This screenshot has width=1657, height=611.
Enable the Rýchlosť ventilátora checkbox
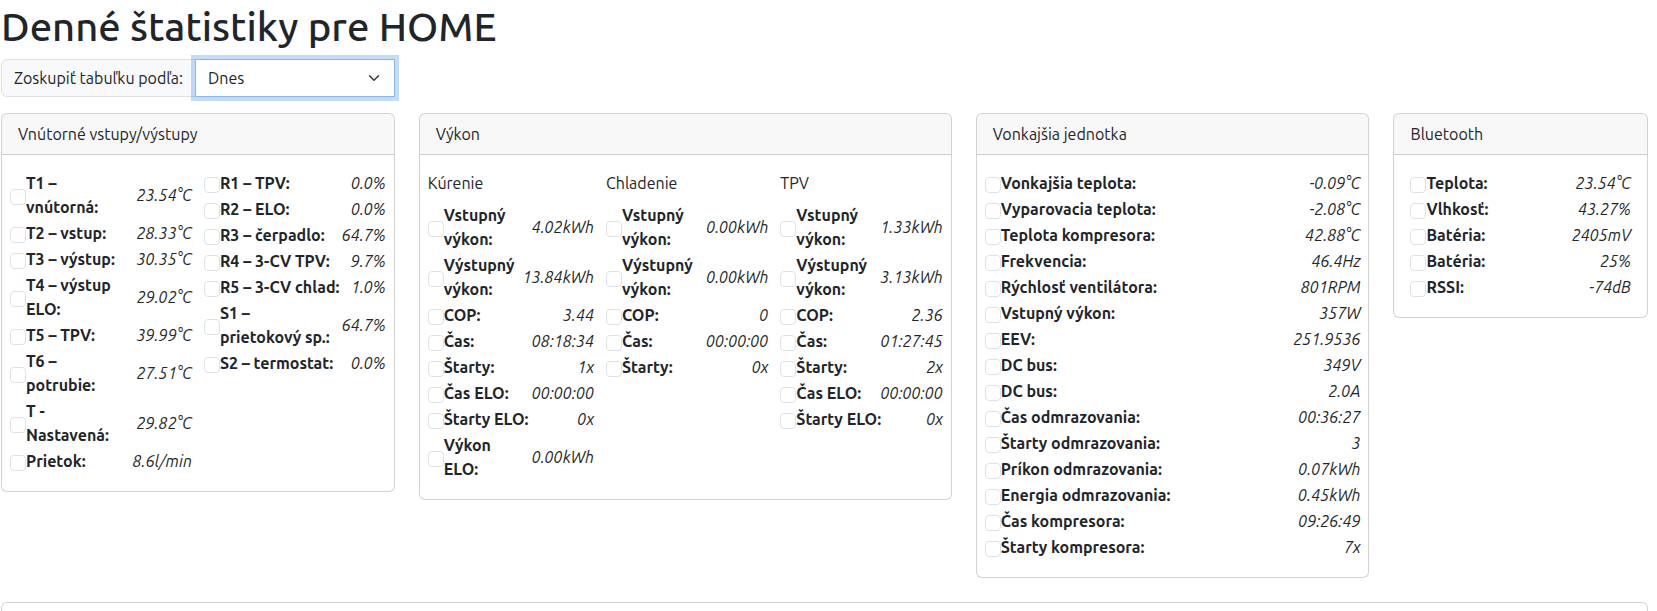click(x=993, y=288)
